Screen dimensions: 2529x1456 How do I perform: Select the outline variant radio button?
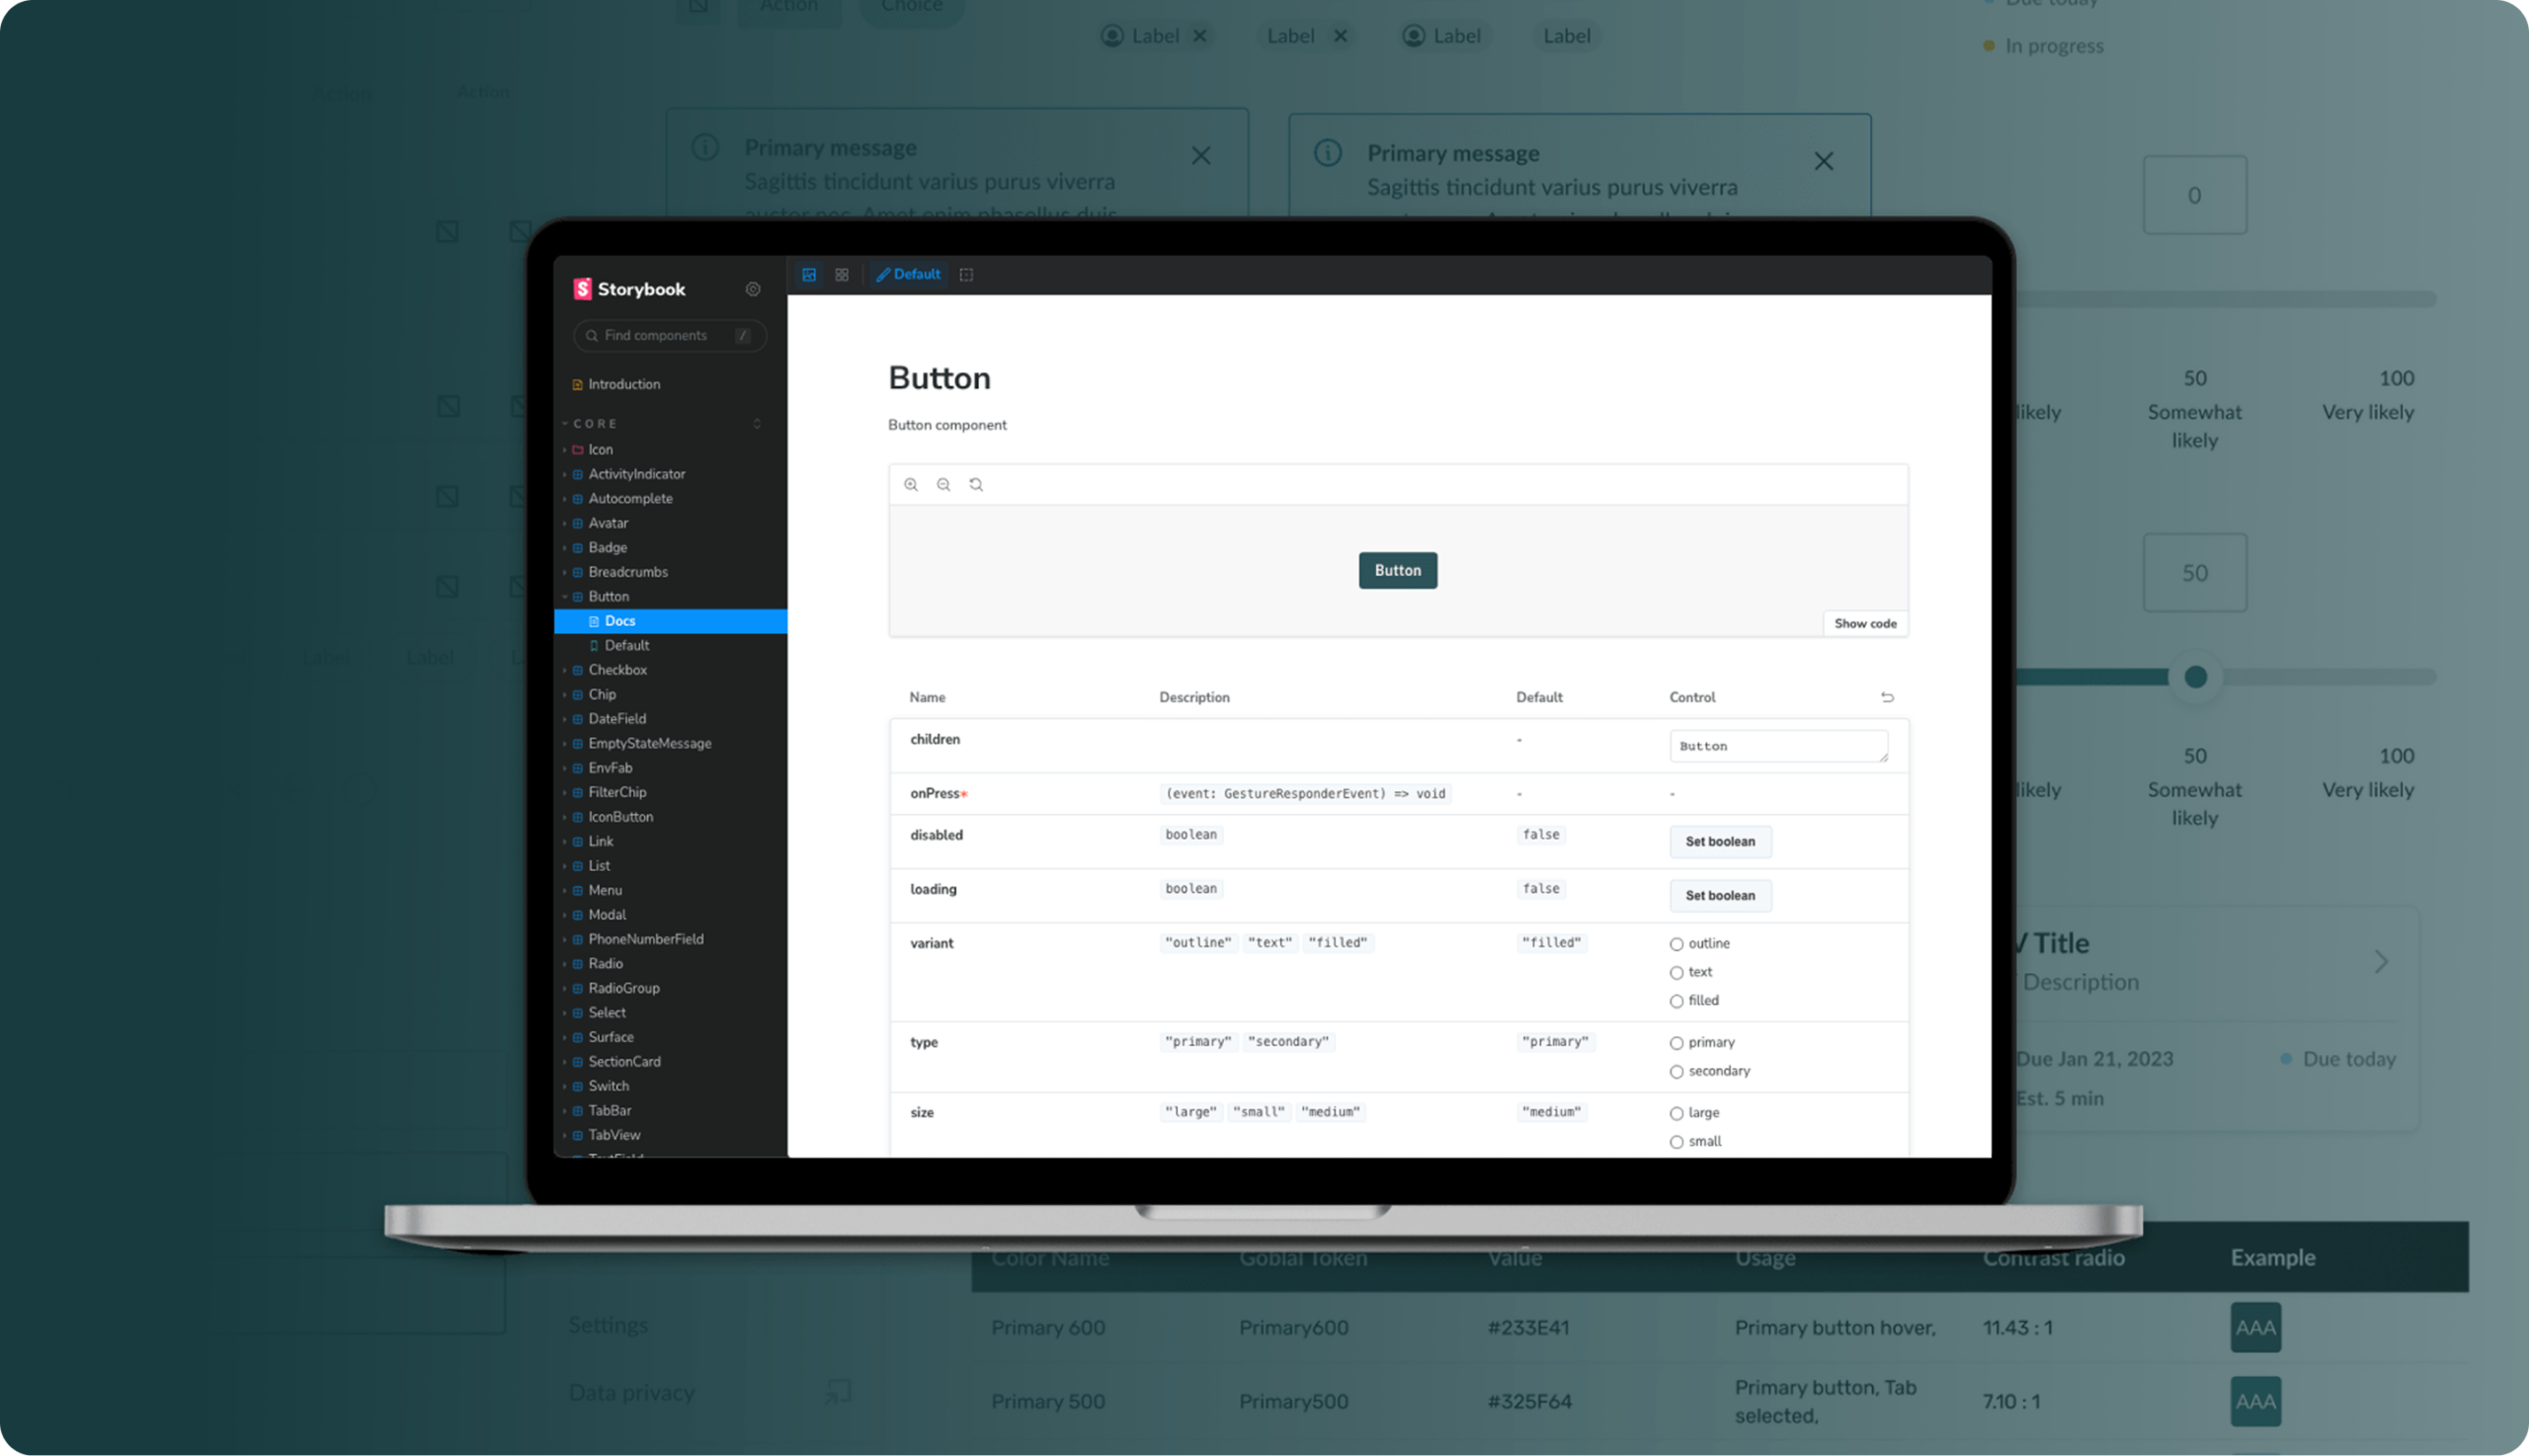pyautogui.click(x=1676, y=943)
